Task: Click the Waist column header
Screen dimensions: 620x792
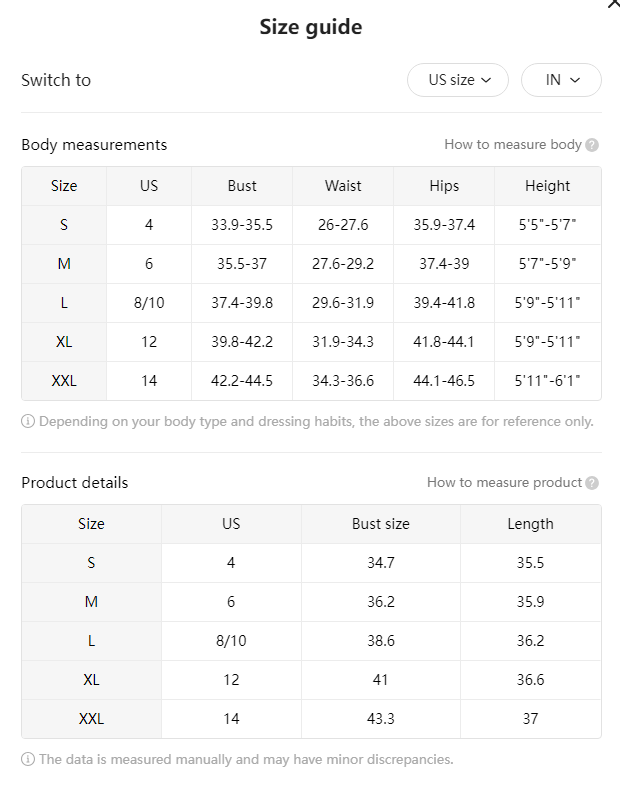Action: point(343,186)
